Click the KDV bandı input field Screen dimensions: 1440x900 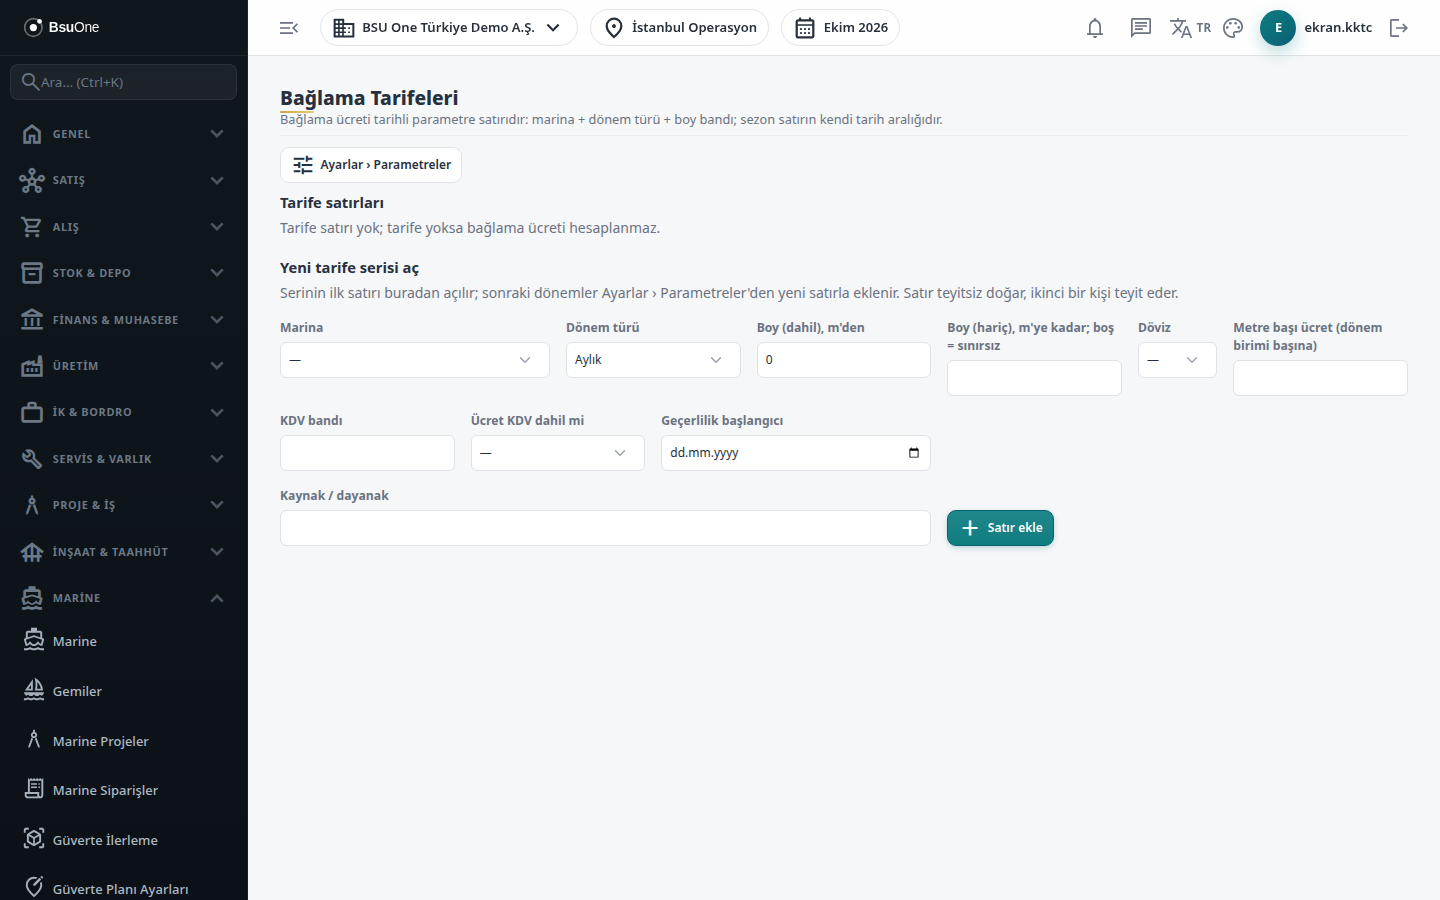click(367, 453)
